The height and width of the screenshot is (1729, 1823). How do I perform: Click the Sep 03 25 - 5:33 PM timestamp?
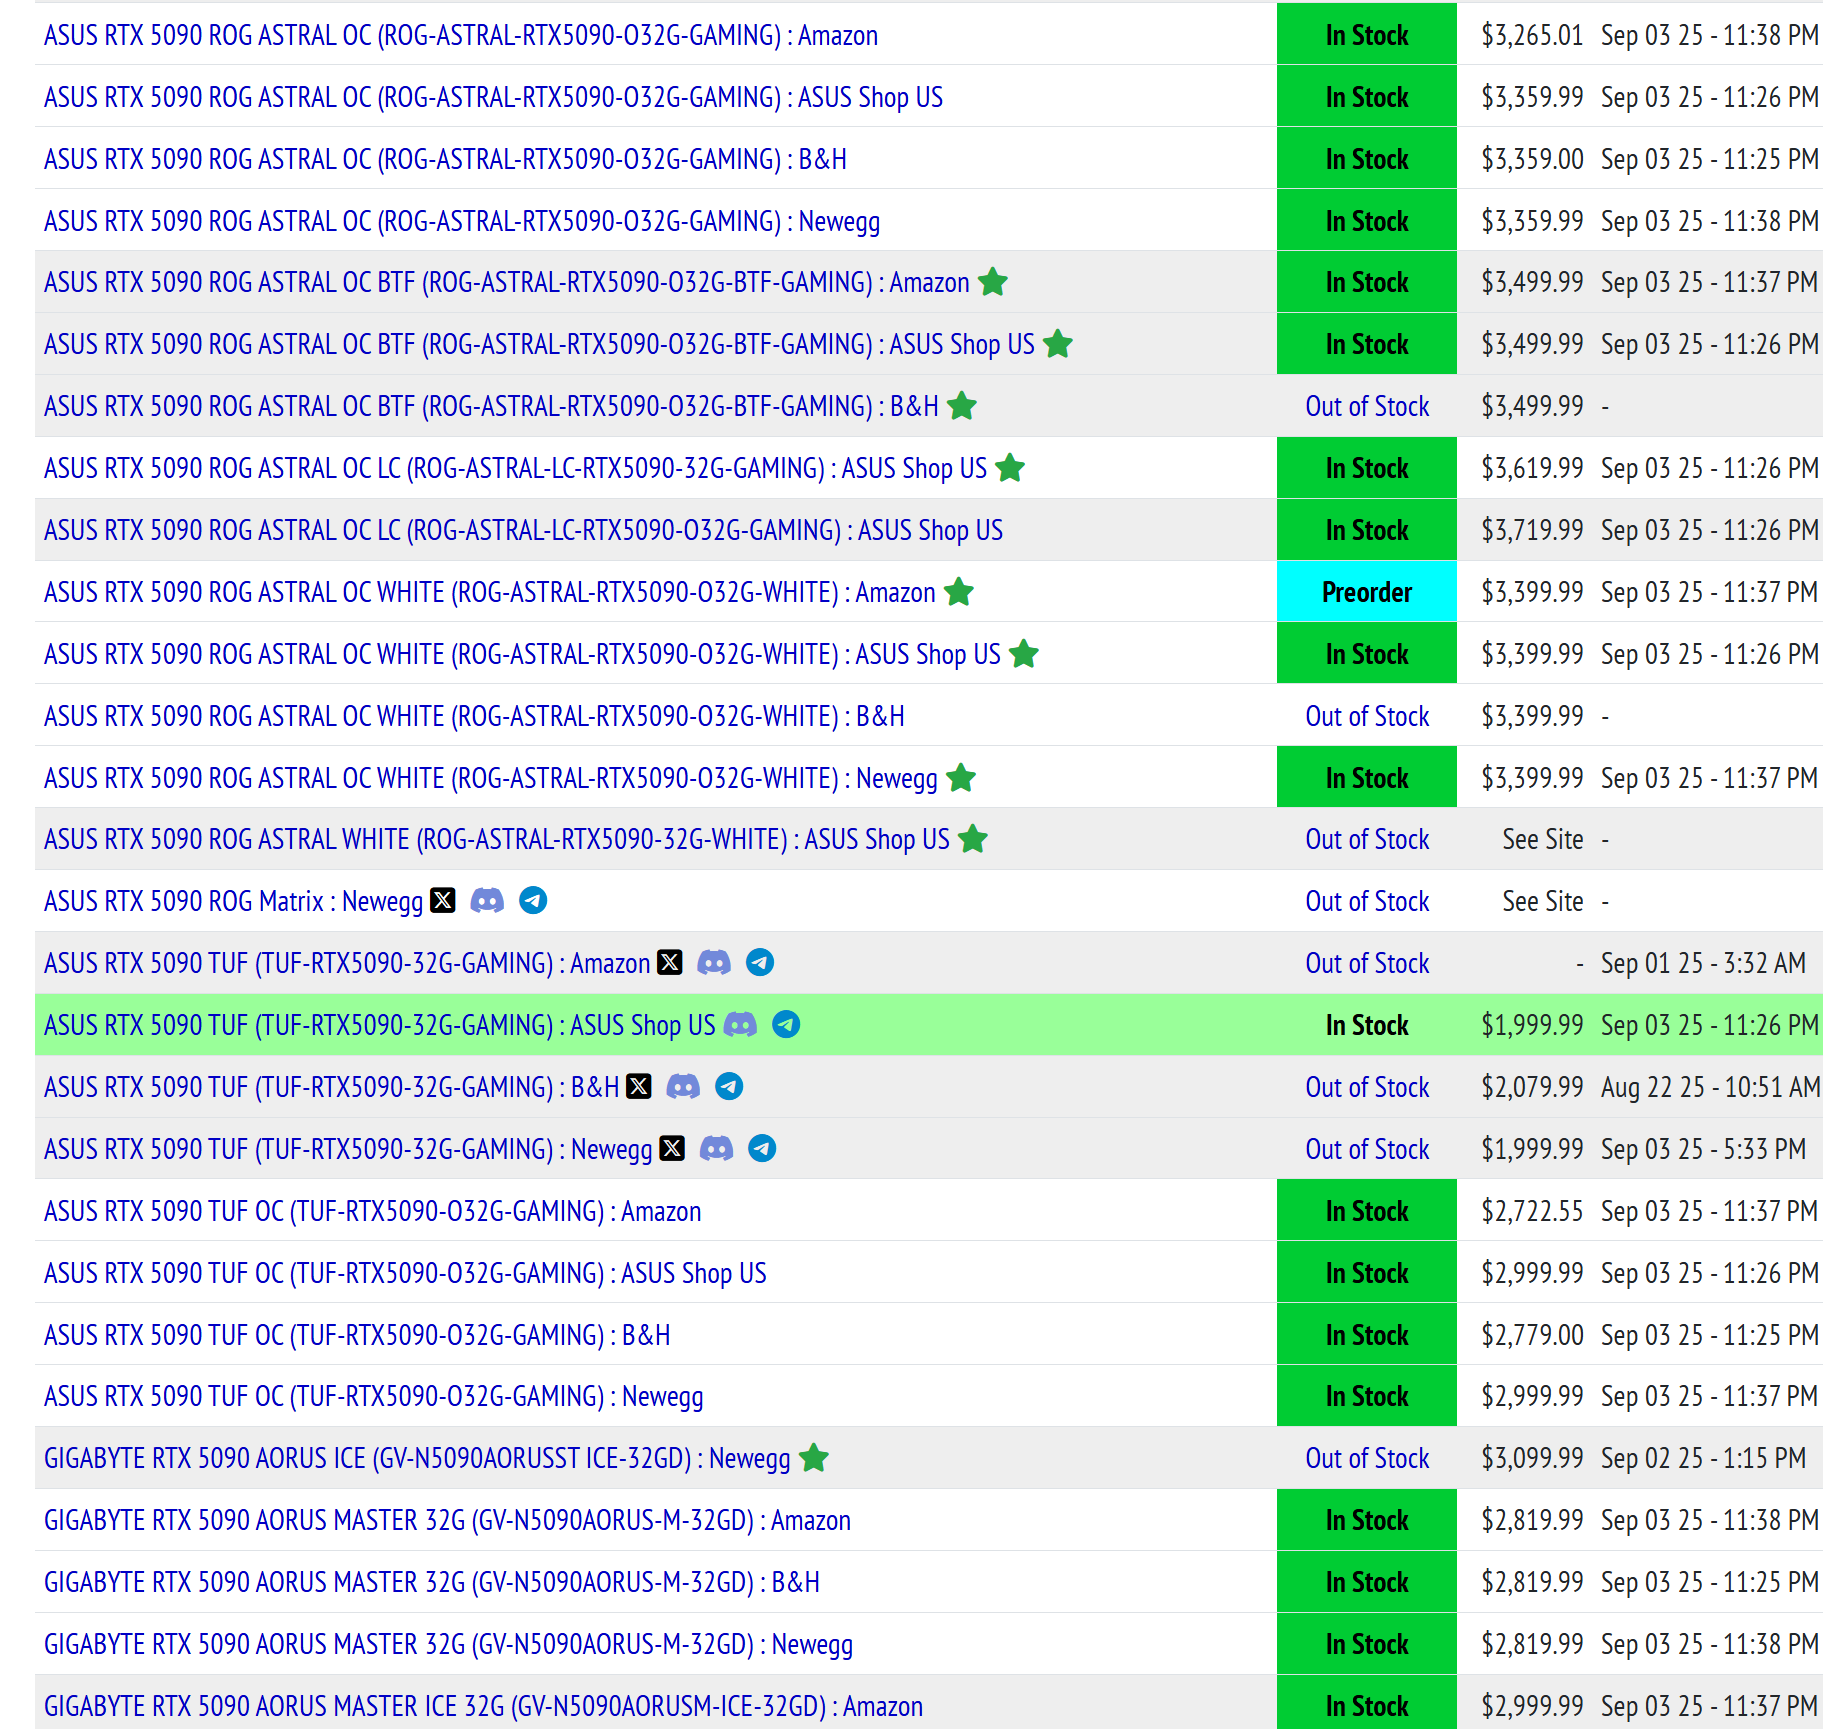point(1703,1149)
